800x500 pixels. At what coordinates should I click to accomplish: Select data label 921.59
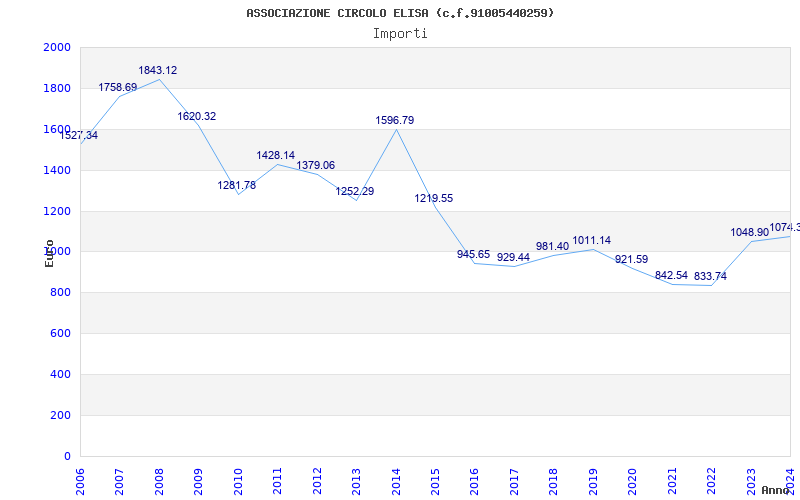(632, 259)
